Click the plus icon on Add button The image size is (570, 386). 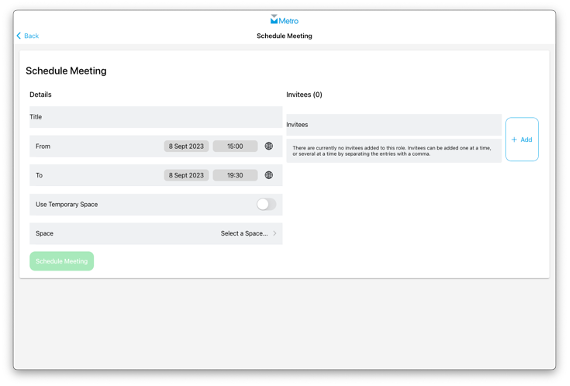click(x=514, y=140)
